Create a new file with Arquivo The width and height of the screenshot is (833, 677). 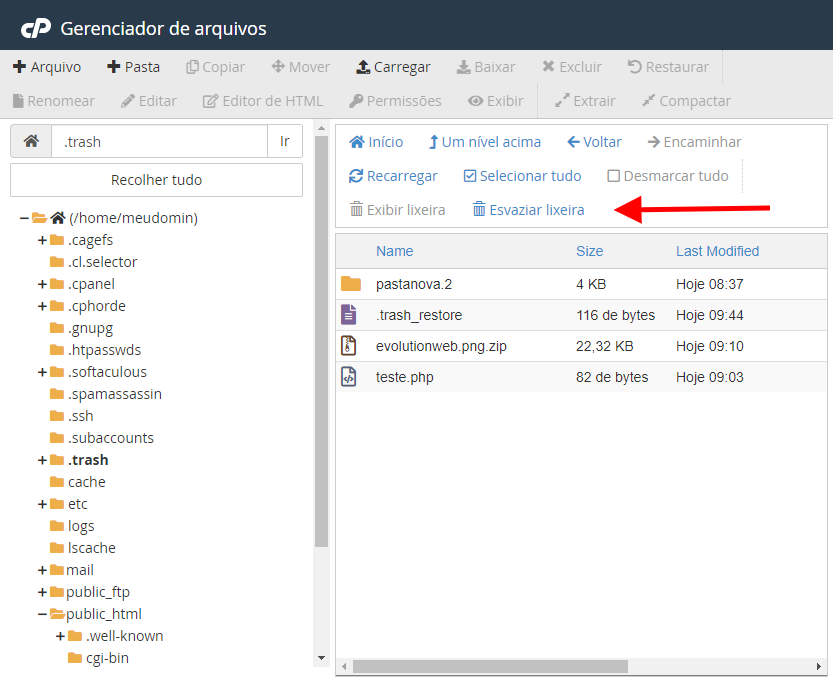[x=47, y=67]
